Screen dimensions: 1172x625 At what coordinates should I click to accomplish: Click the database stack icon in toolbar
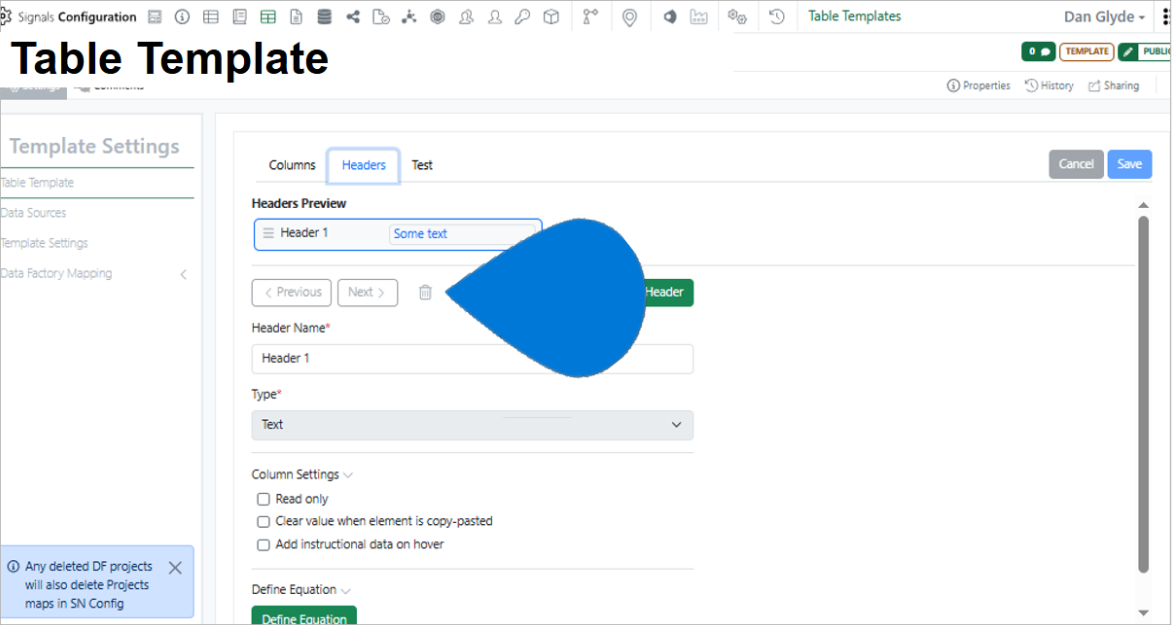[324, 17]
